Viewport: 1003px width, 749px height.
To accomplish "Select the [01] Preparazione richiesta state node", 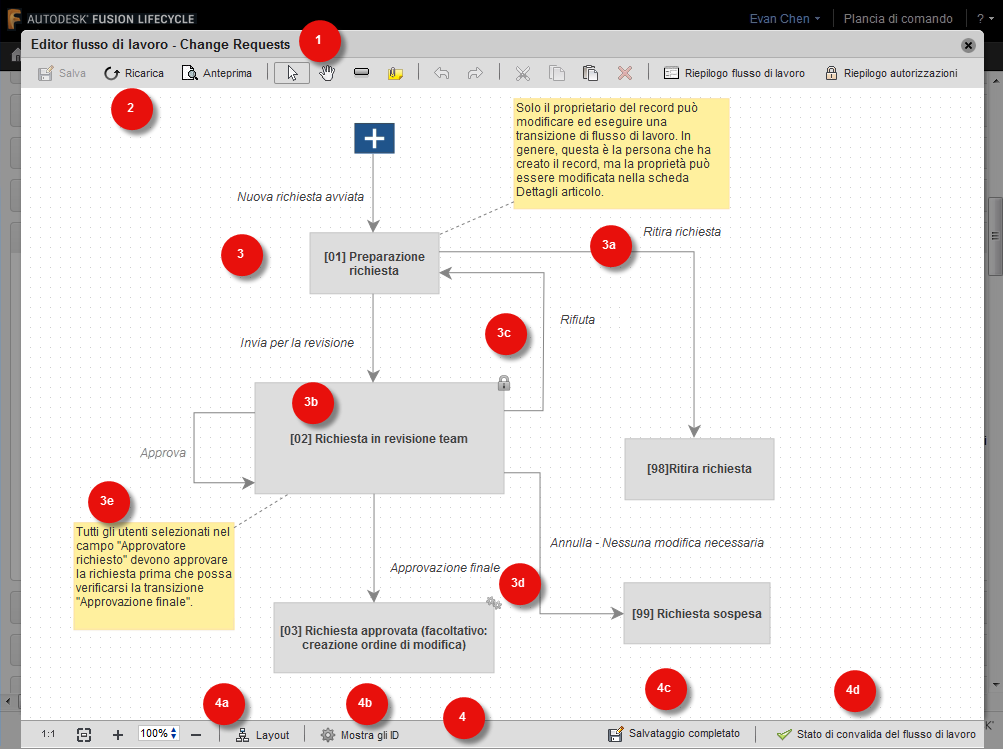I will tap(374, 263).
